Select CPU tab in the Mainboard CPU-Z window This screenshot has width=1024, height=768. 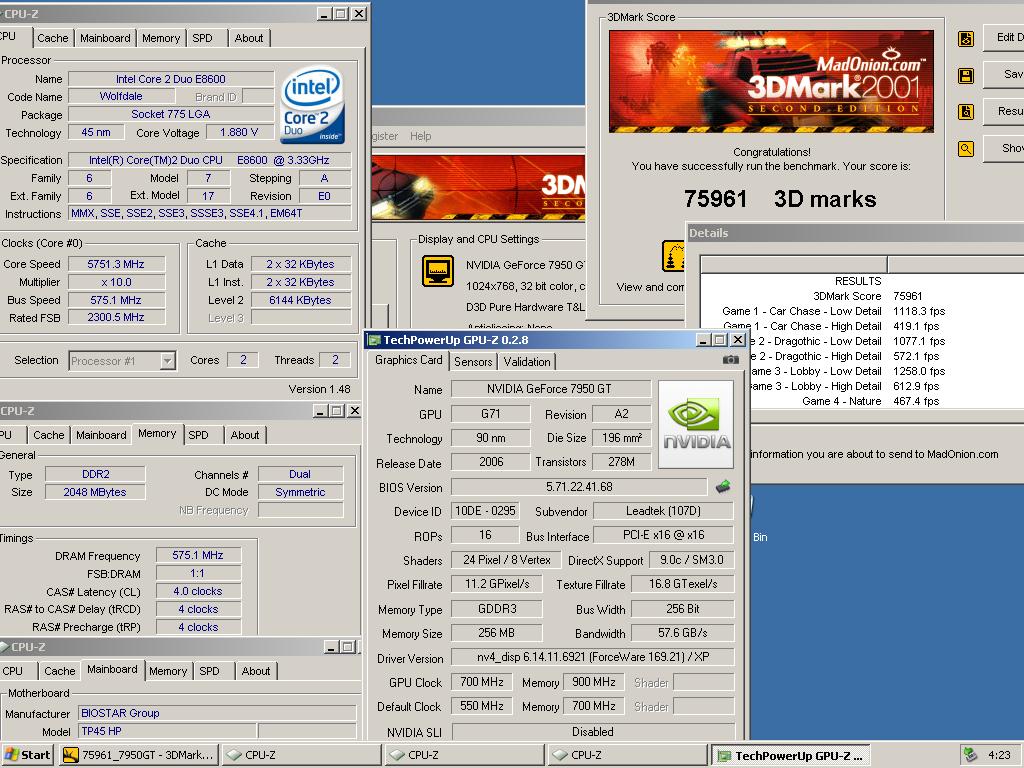pos(12,671)
